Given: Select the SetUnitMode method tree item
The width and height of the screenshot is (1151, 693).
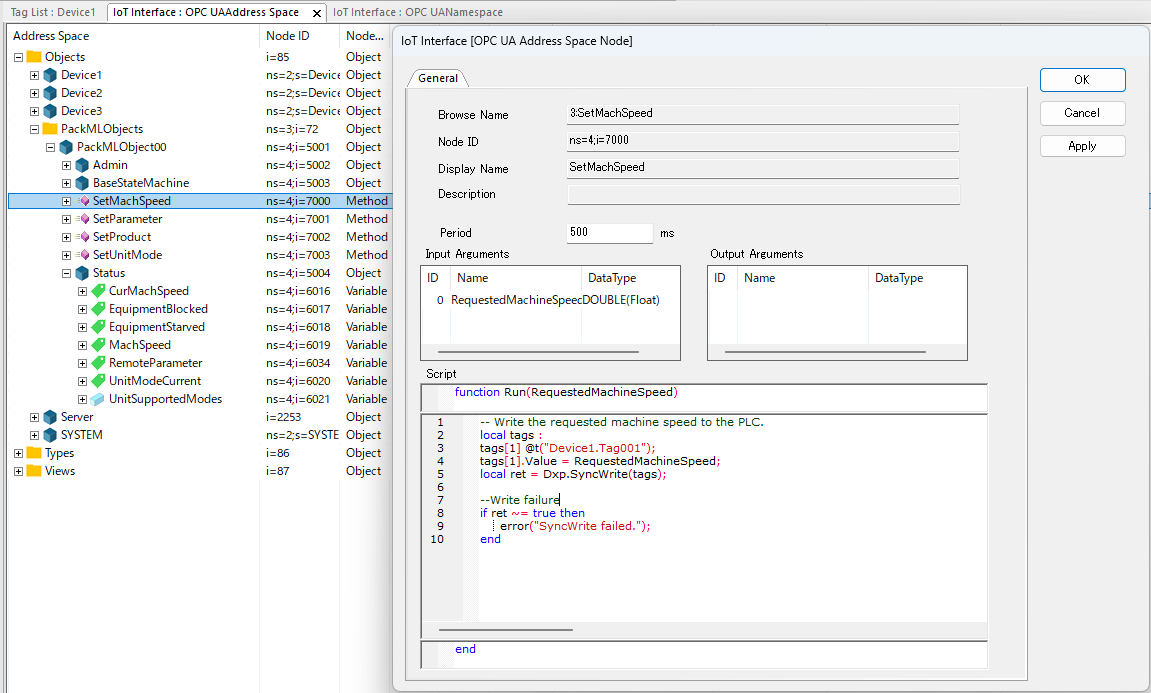Looking at the screenshot, I should [127, 255].
